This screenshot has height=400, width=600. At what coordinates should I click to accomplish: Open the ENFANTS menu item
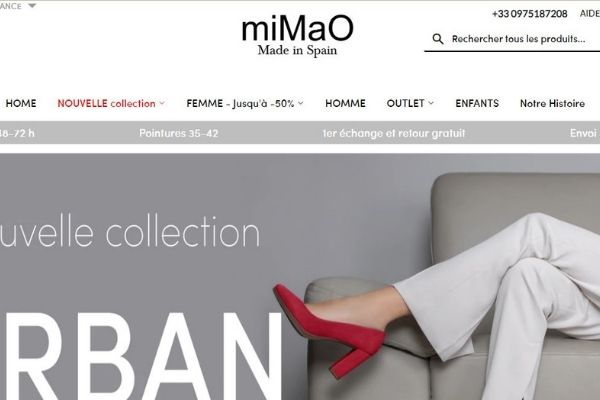click(x=477, y=103)
